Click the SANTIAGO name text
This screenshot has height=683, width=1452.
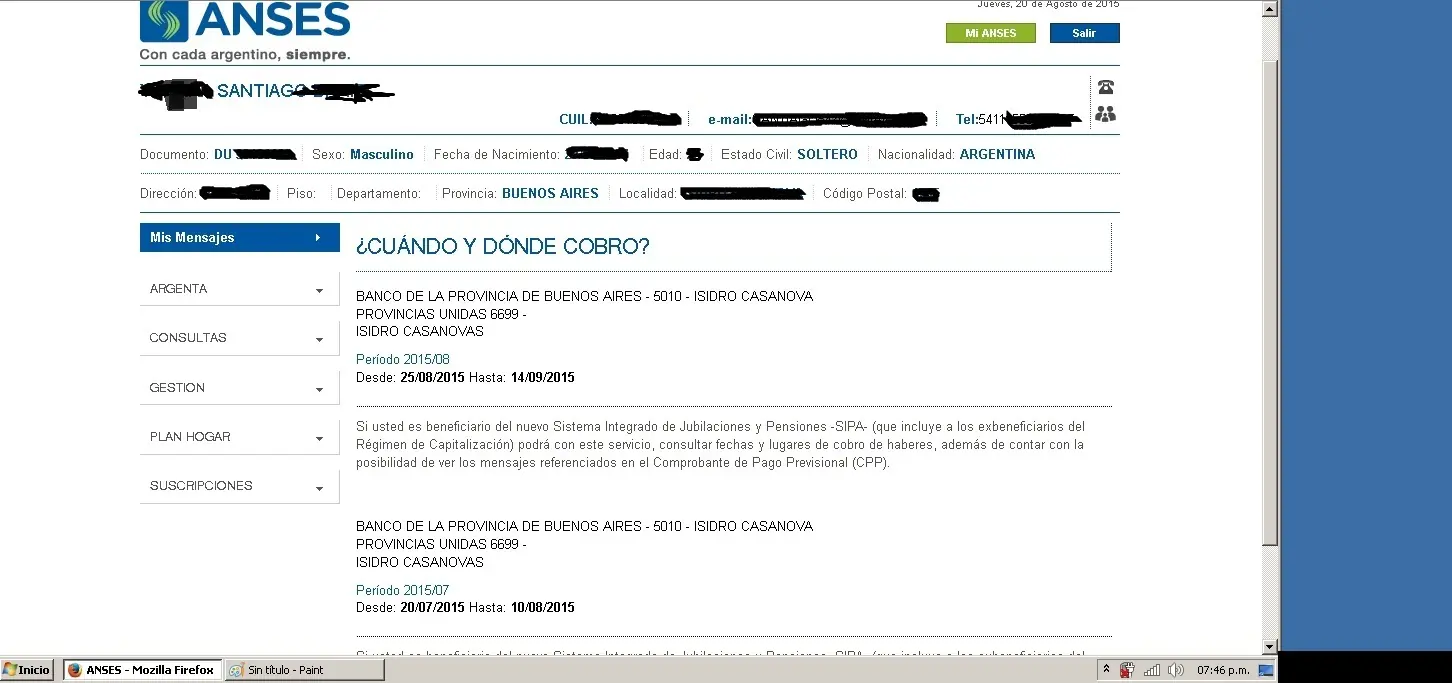coord(261,91)
